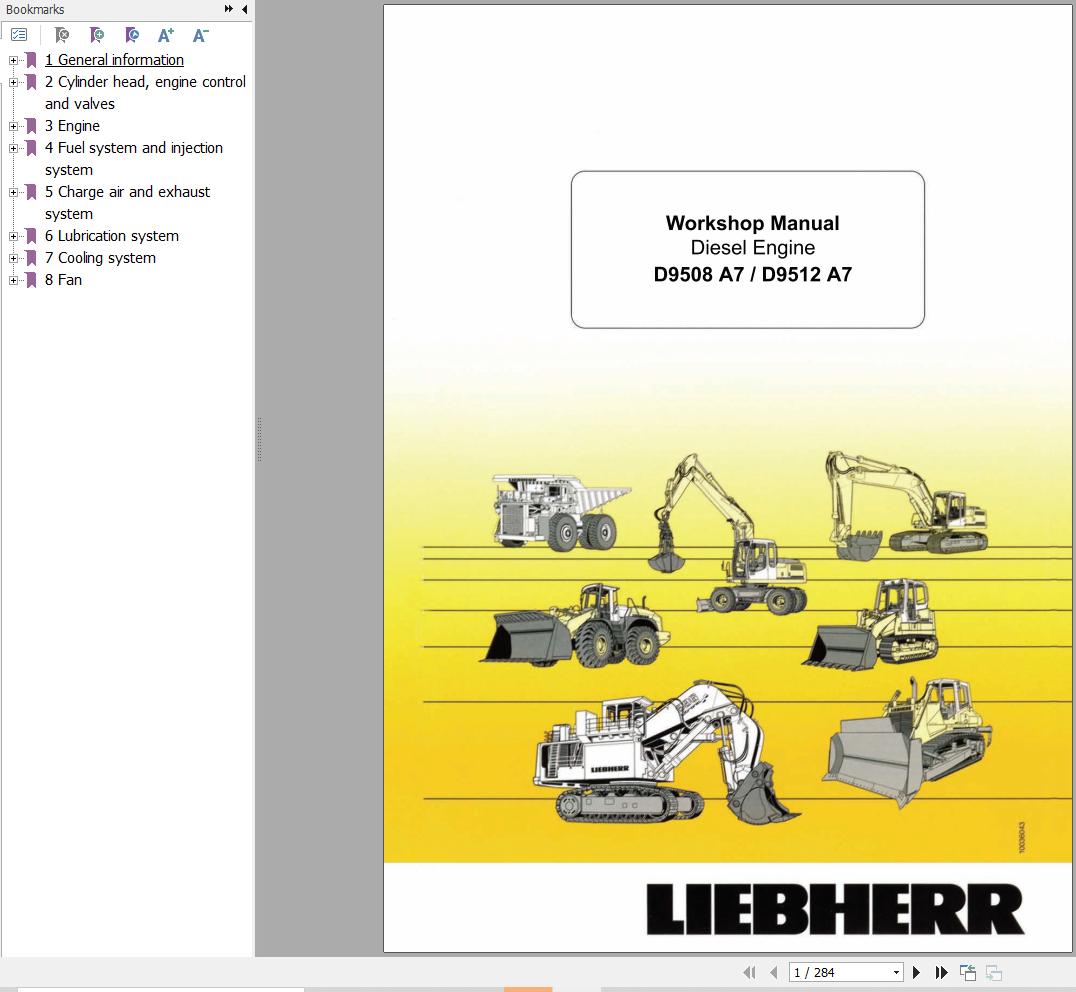Click the D9508 A7 / D9512 A7 model text
1076x992 pixels.
coord(752,274)
